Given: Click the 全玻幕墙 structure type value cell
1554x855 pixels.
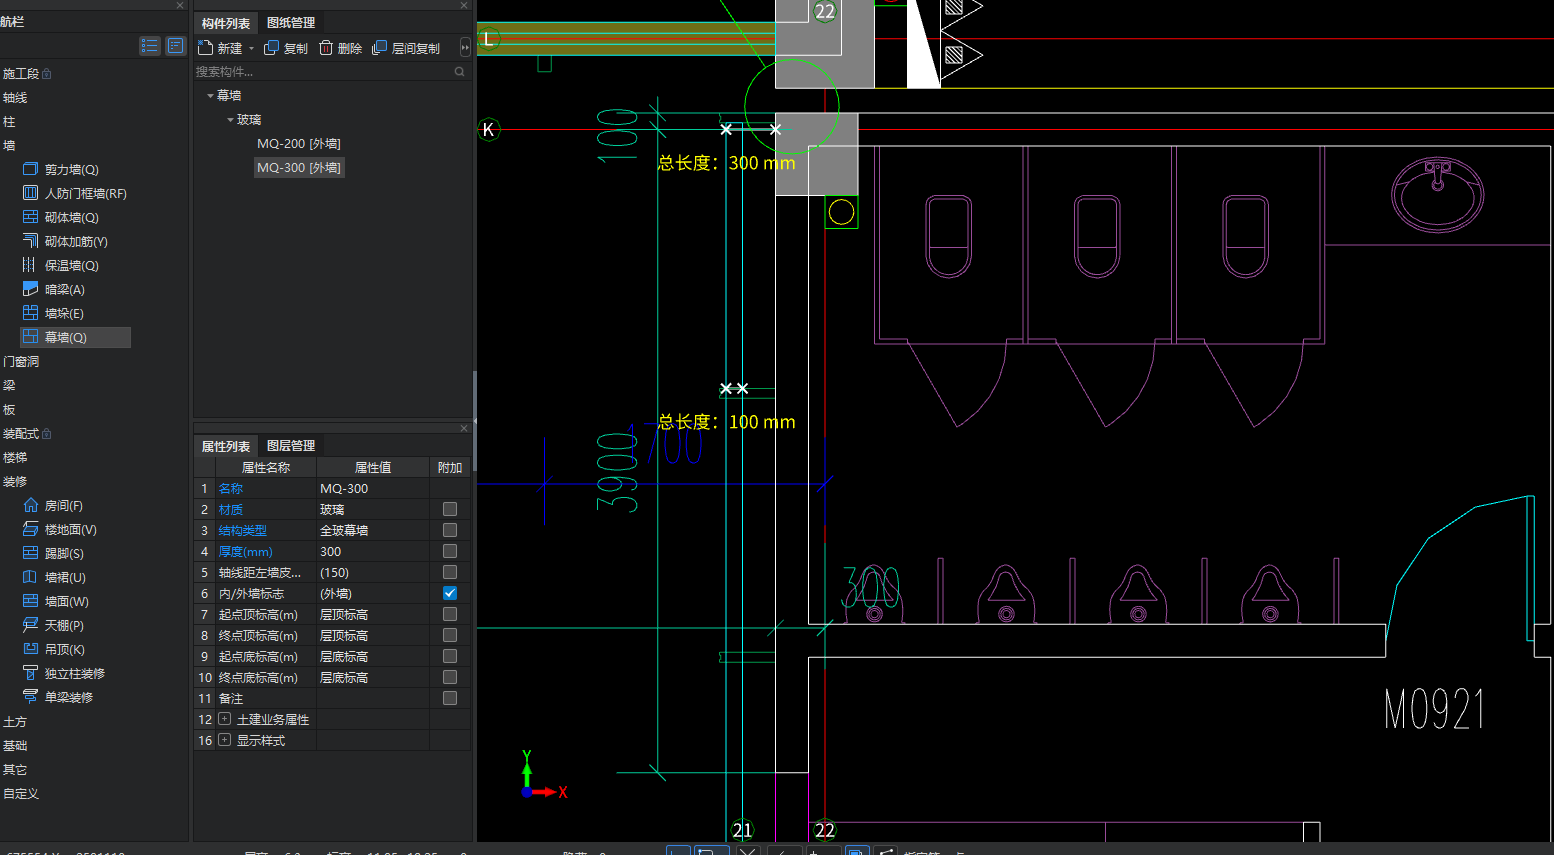Looking at the screenshot, I should 373,530.
